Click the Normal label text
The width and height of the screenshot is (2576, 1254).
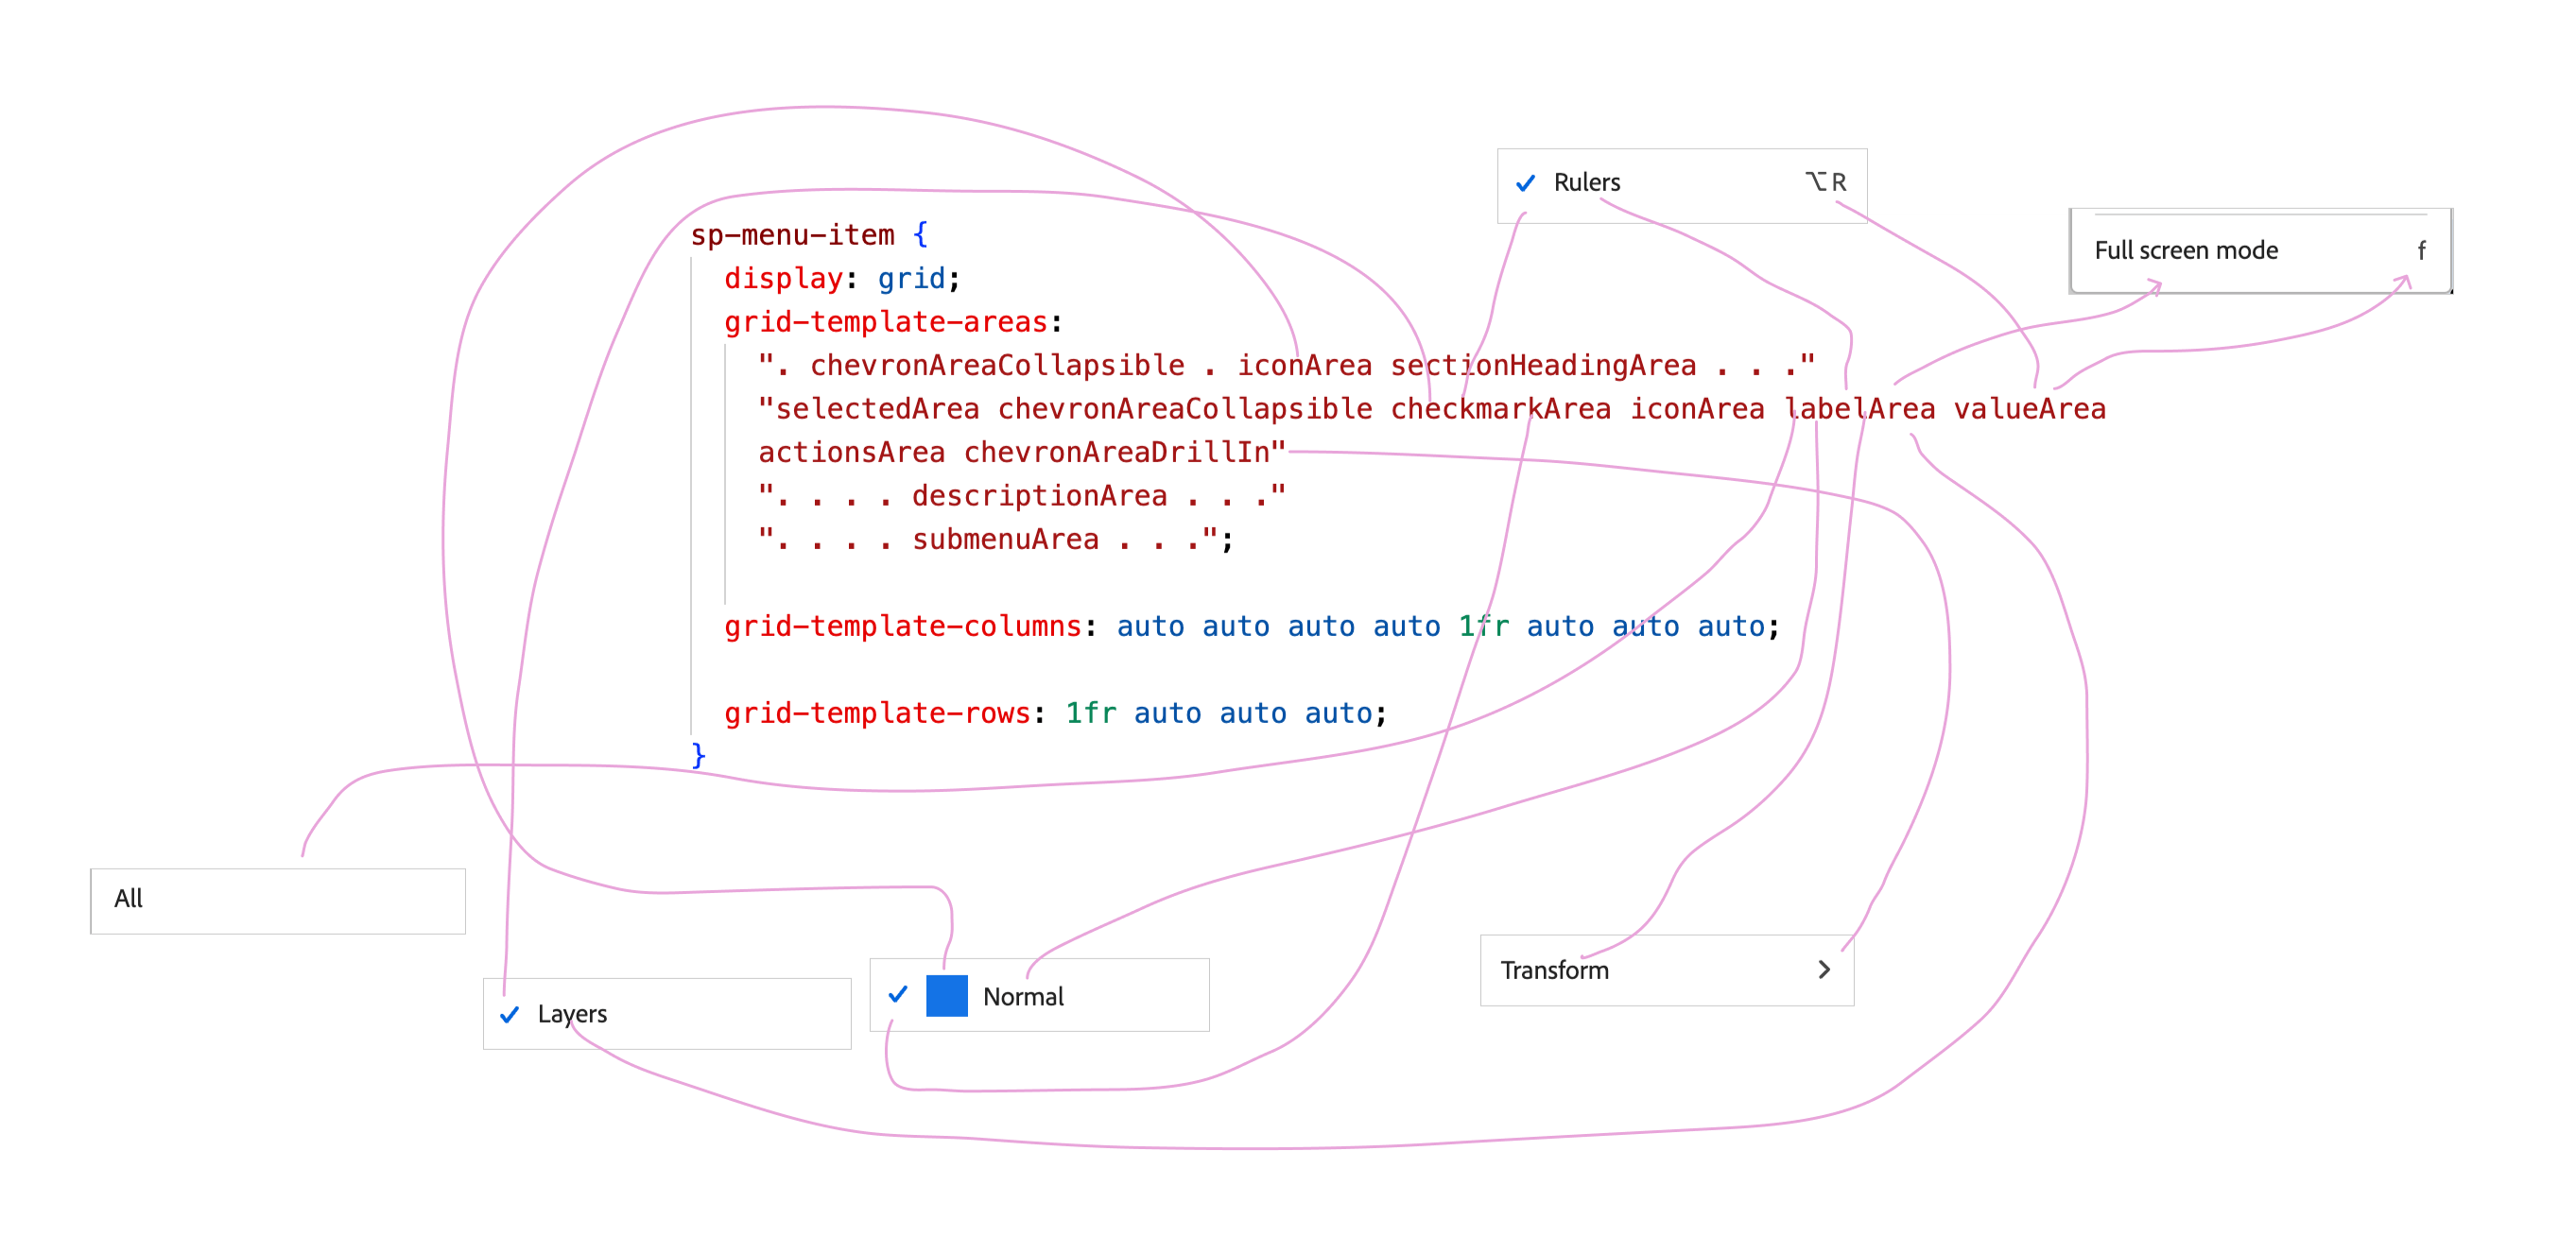[x=1022, y=996]
